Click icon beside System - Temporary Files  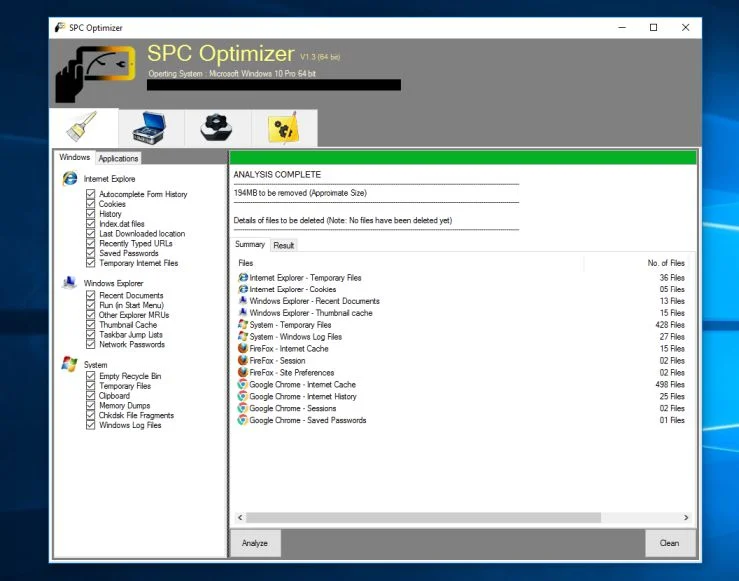(243, 325)
